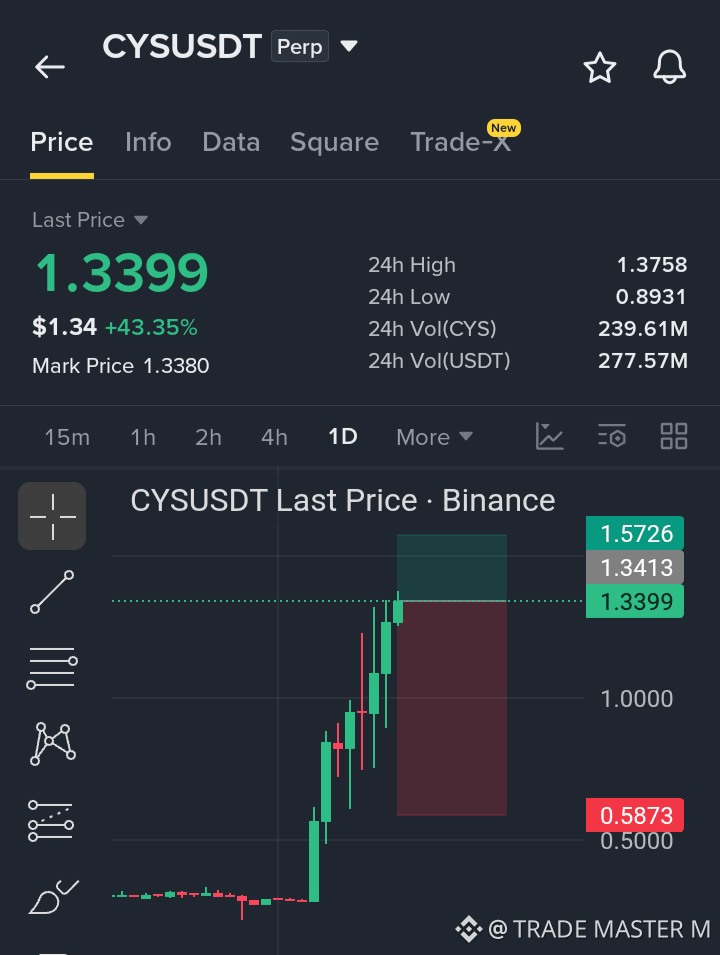Click the 24h Vol(USDT) value 277.57M
The image size is (720, 955).
pos(643,361)
